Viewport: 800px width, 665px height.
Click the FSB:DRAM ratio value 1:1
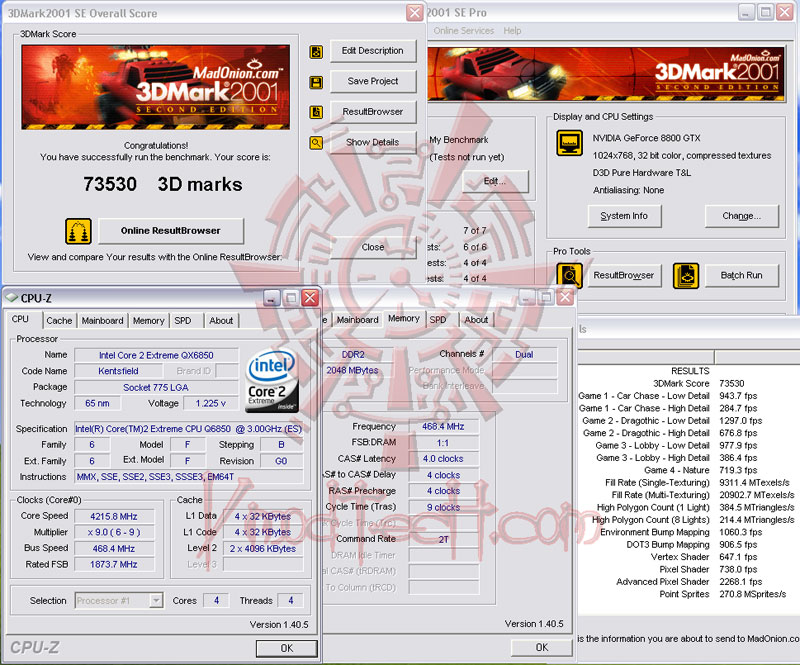[443, 443]
